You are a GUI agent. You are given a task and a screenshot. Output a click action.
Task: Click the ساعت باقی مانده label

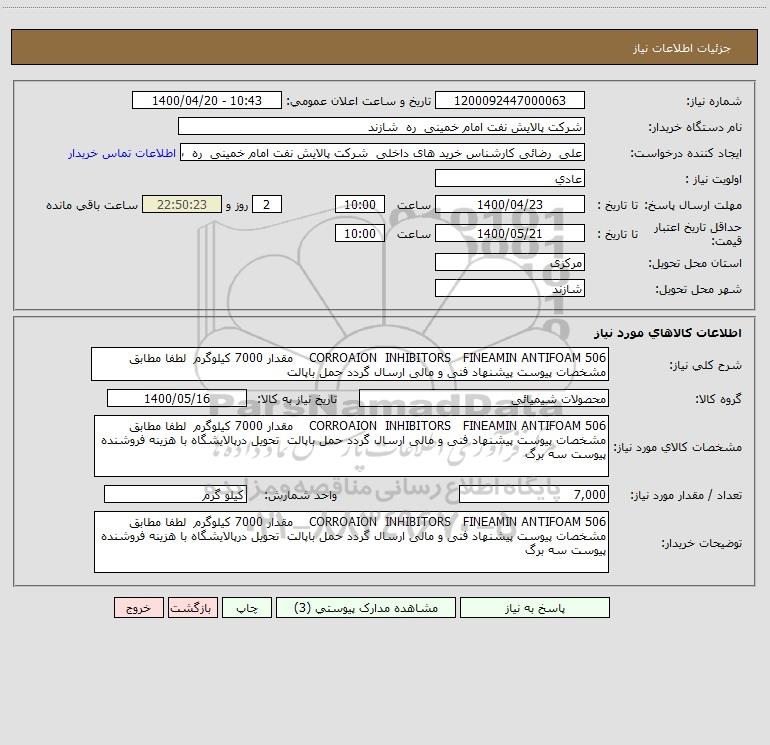[x=92, y=205]
